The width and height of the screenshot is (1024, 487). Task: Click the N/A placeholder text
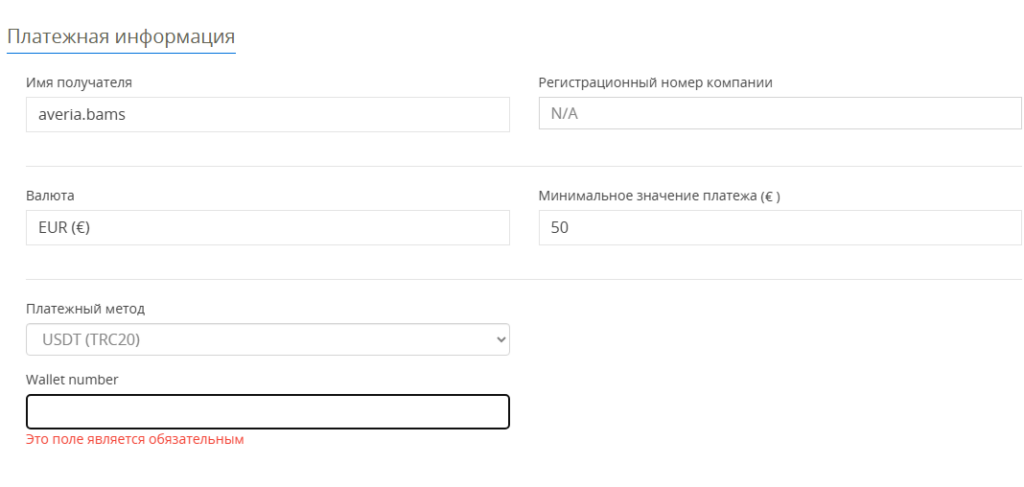tap(565, 114)
